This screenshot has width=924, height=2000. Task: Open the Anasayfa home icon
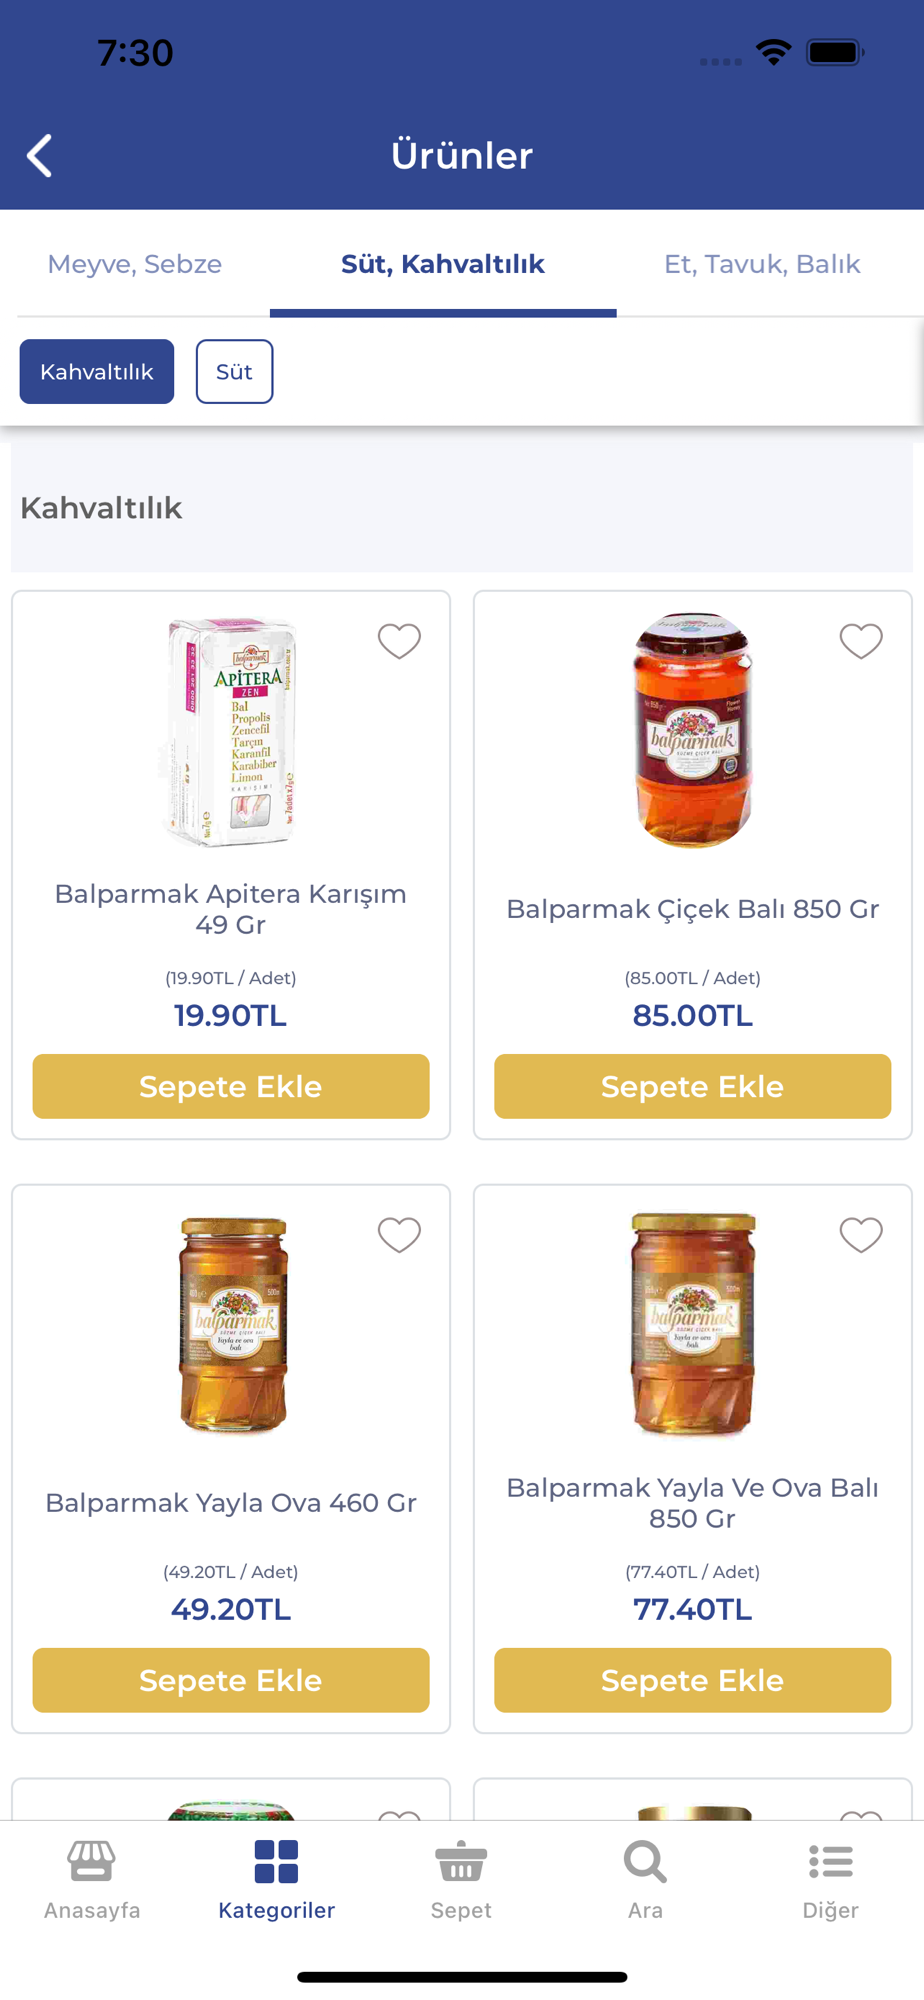(92, 1862)
